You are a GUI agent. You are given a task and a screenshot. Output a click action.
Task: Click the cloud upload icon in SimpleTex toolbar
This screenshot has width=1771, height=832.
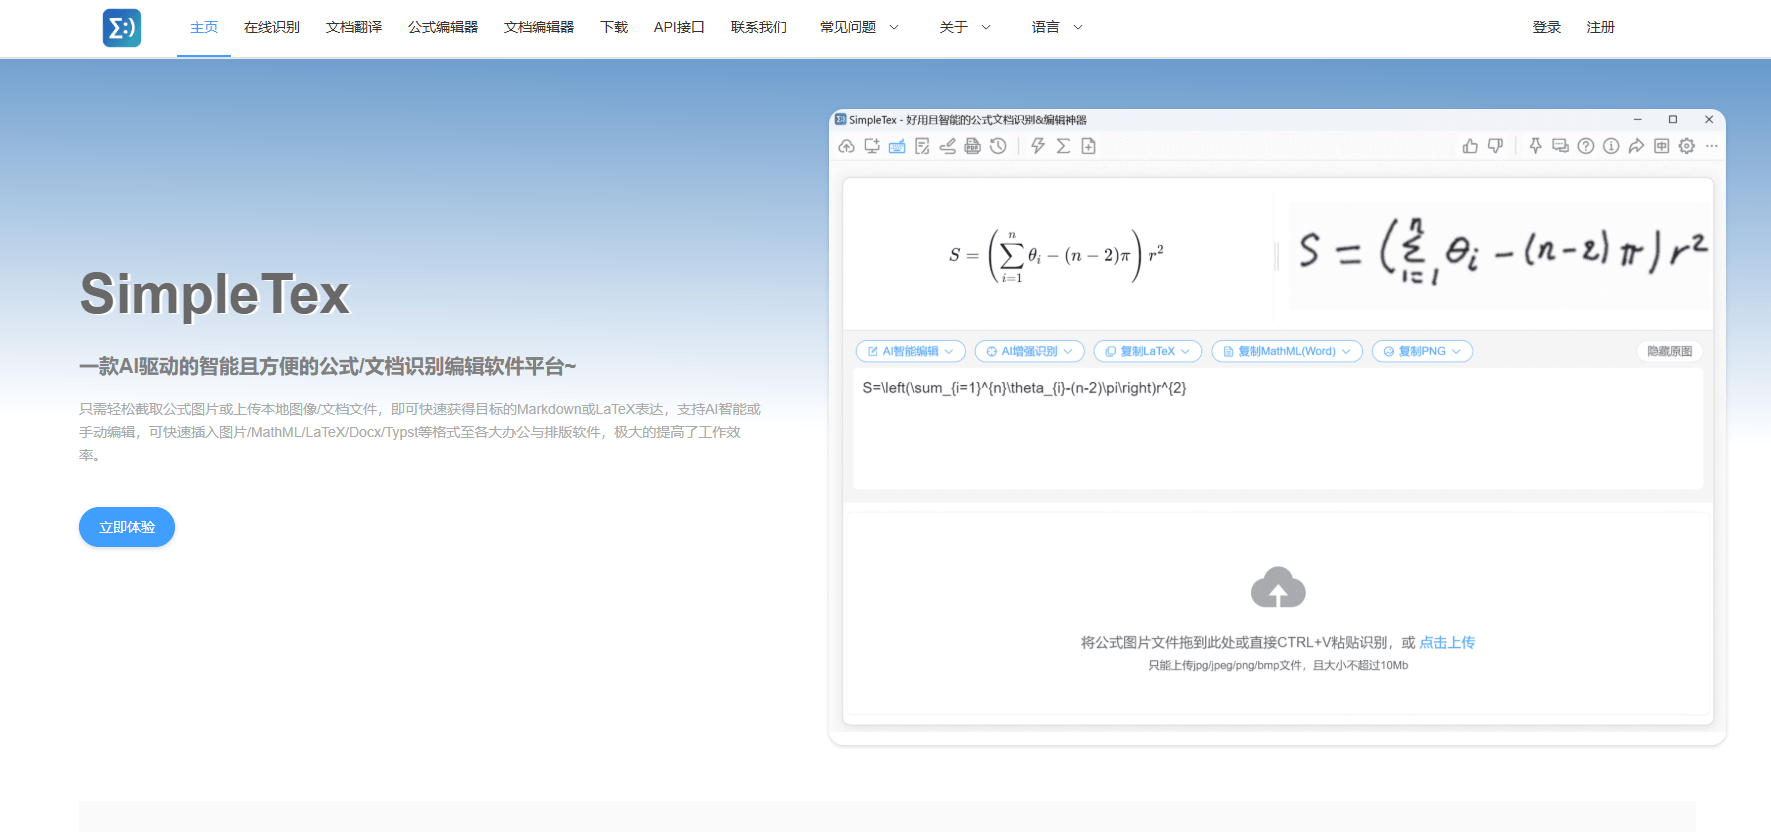click(846, 146)
